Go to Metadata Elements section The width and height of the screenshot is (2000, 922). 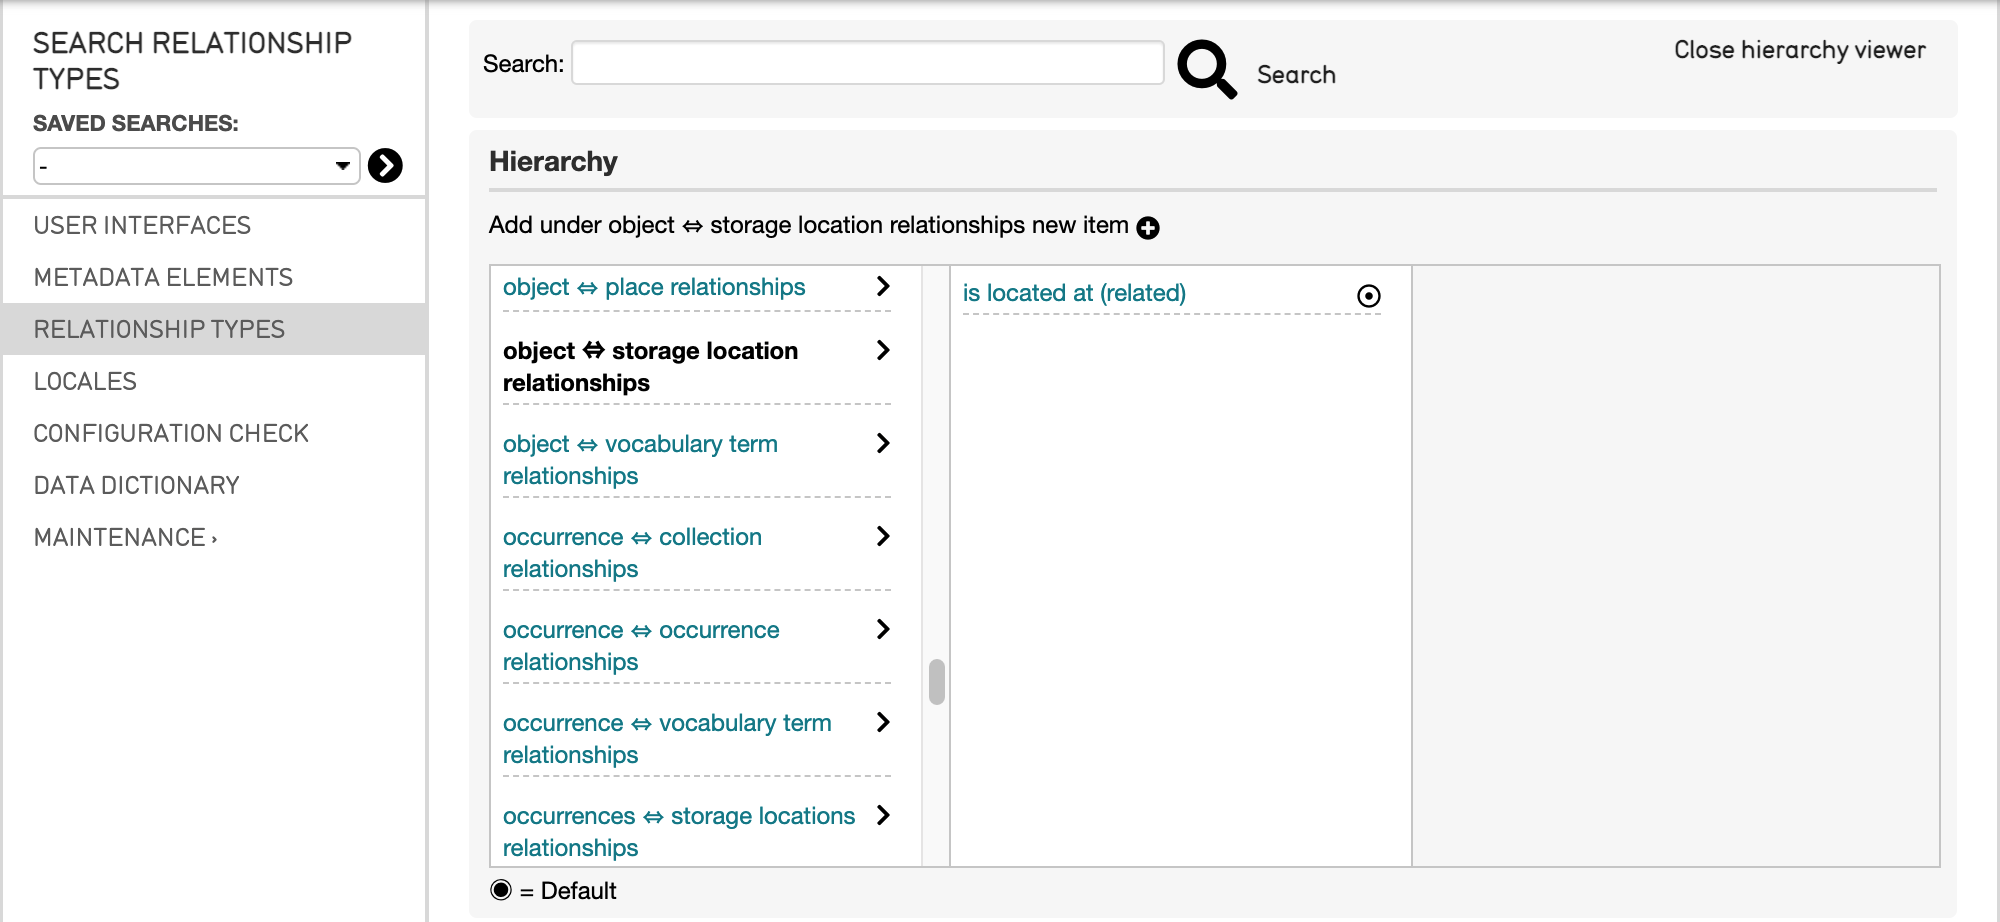coord(163,278)
